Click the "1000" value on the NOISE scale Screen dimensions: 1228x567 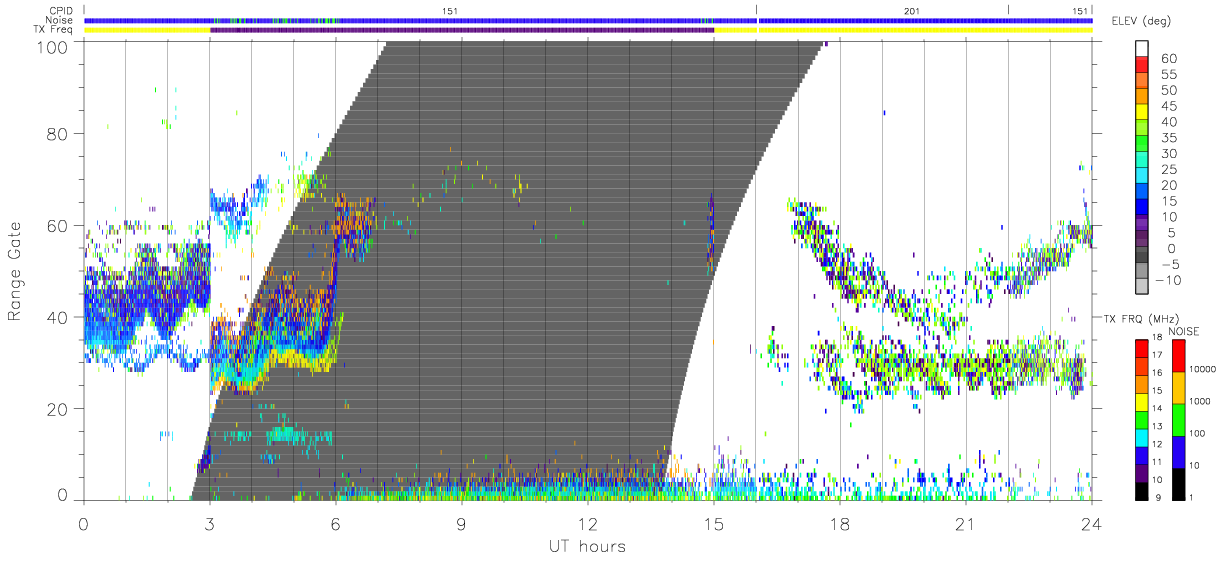tap(1199, 401)
